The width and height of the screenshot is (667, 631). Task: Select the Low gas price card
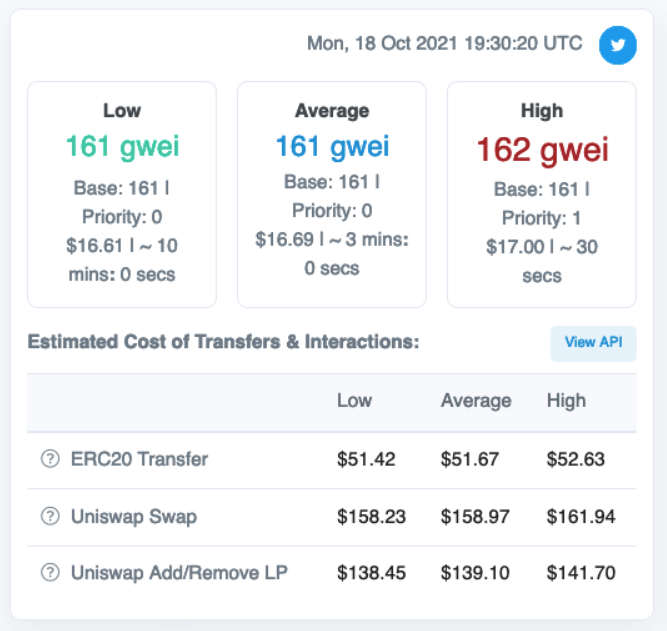122,194
